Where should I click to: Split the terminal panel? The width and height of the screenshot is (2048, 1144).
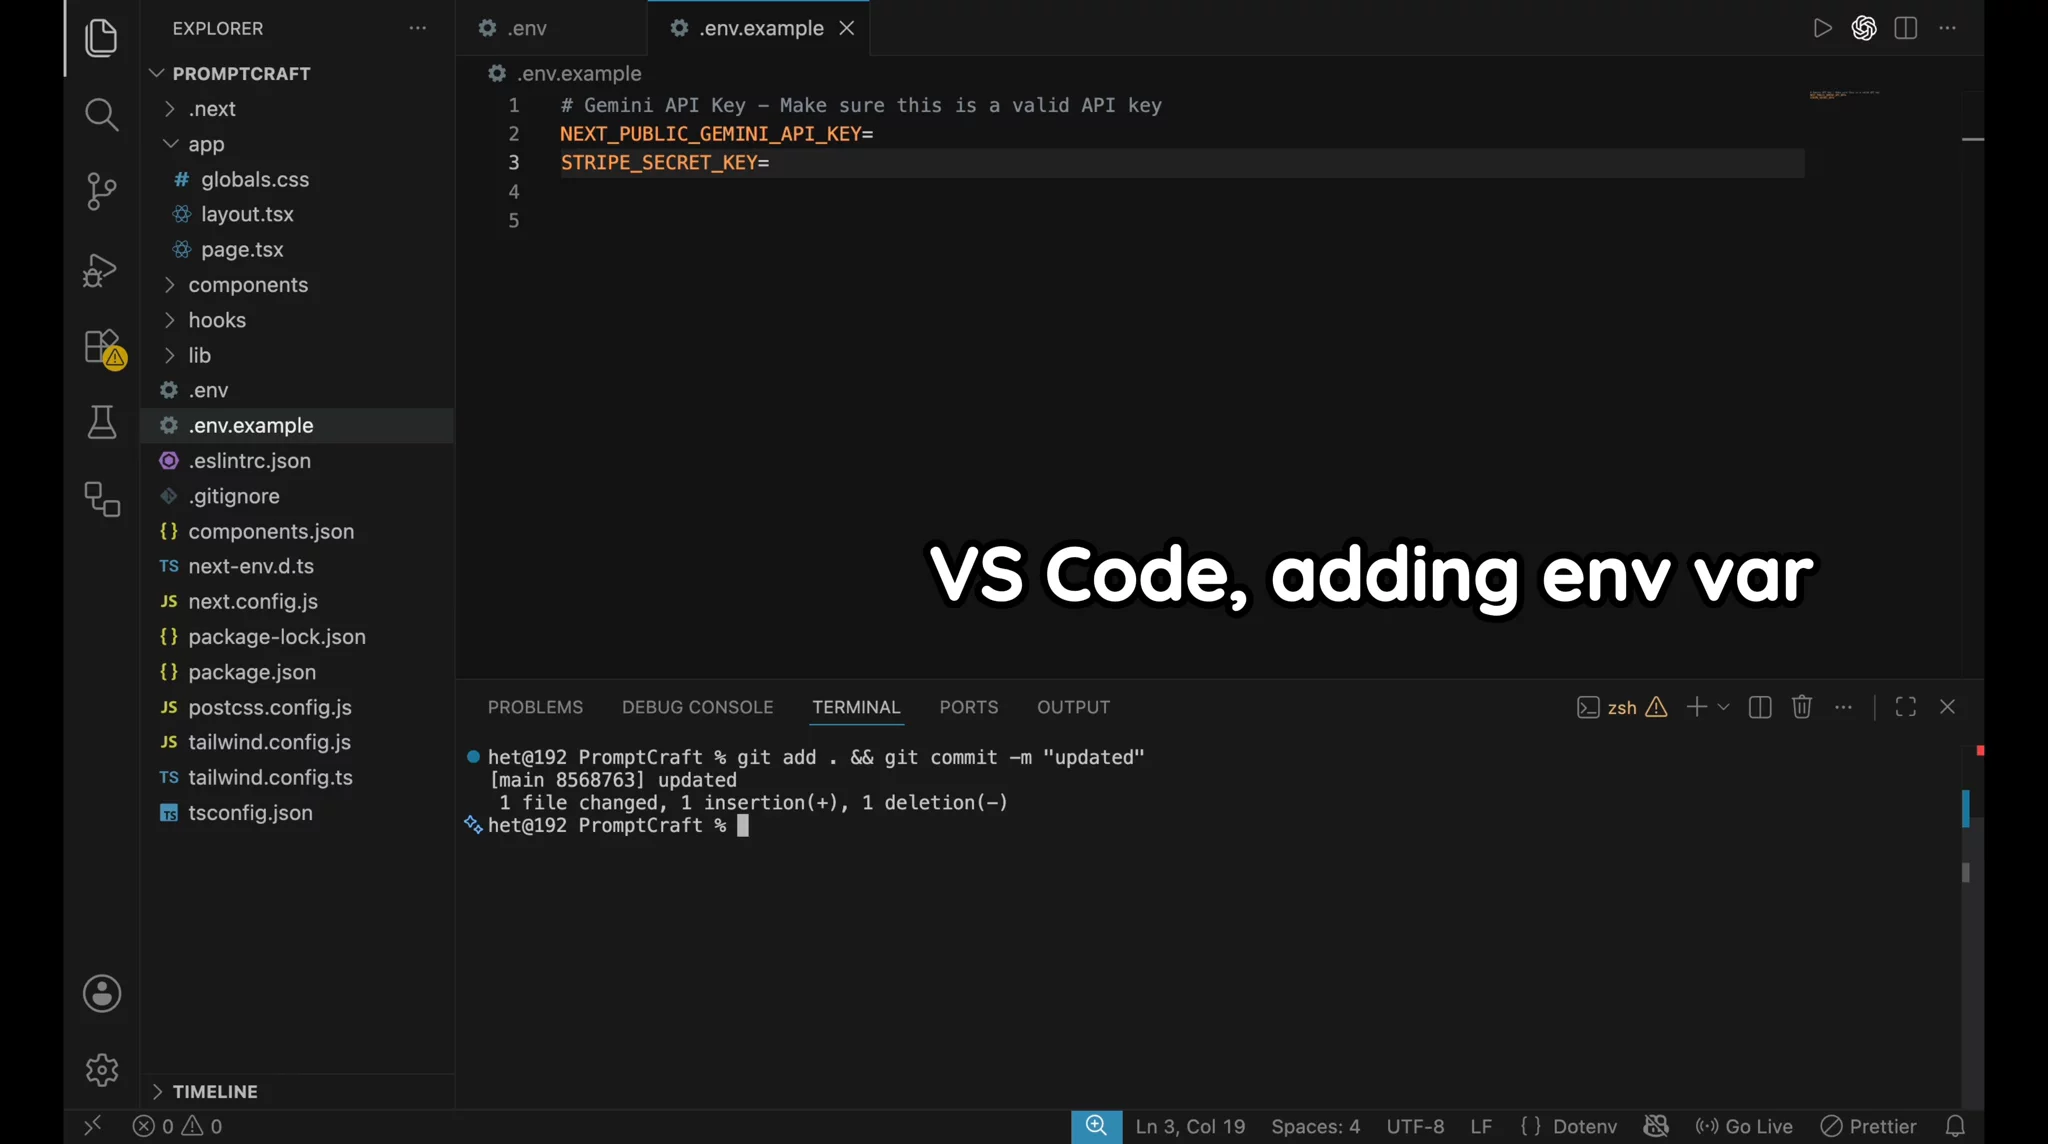point(1760,707)
